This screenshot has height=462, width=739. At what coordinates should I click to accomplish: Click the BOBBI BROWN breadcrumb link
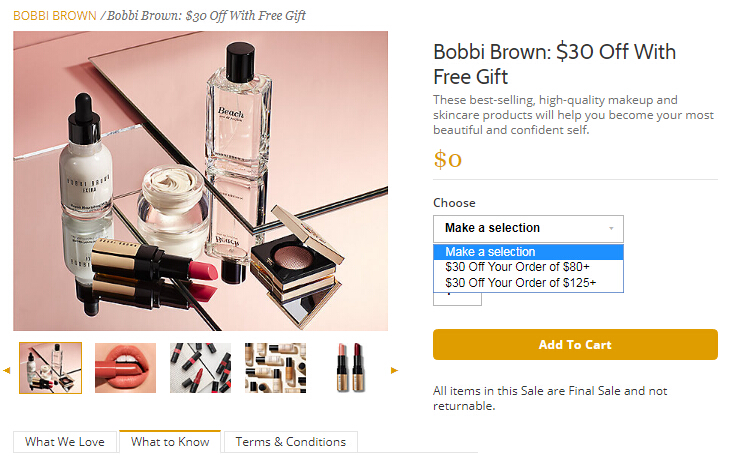point(55,16)
